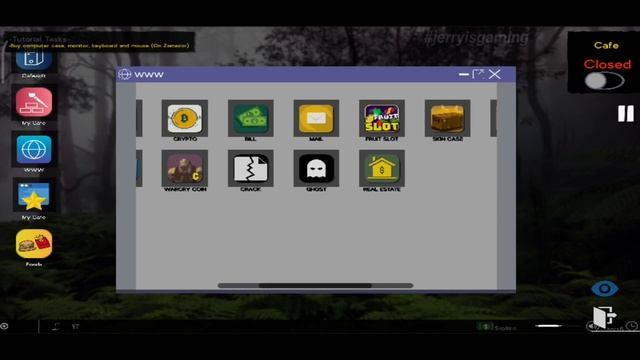Open the Warcry Coin site icon
The width and height of the screenshot is (640, 360).
point(184,168)
